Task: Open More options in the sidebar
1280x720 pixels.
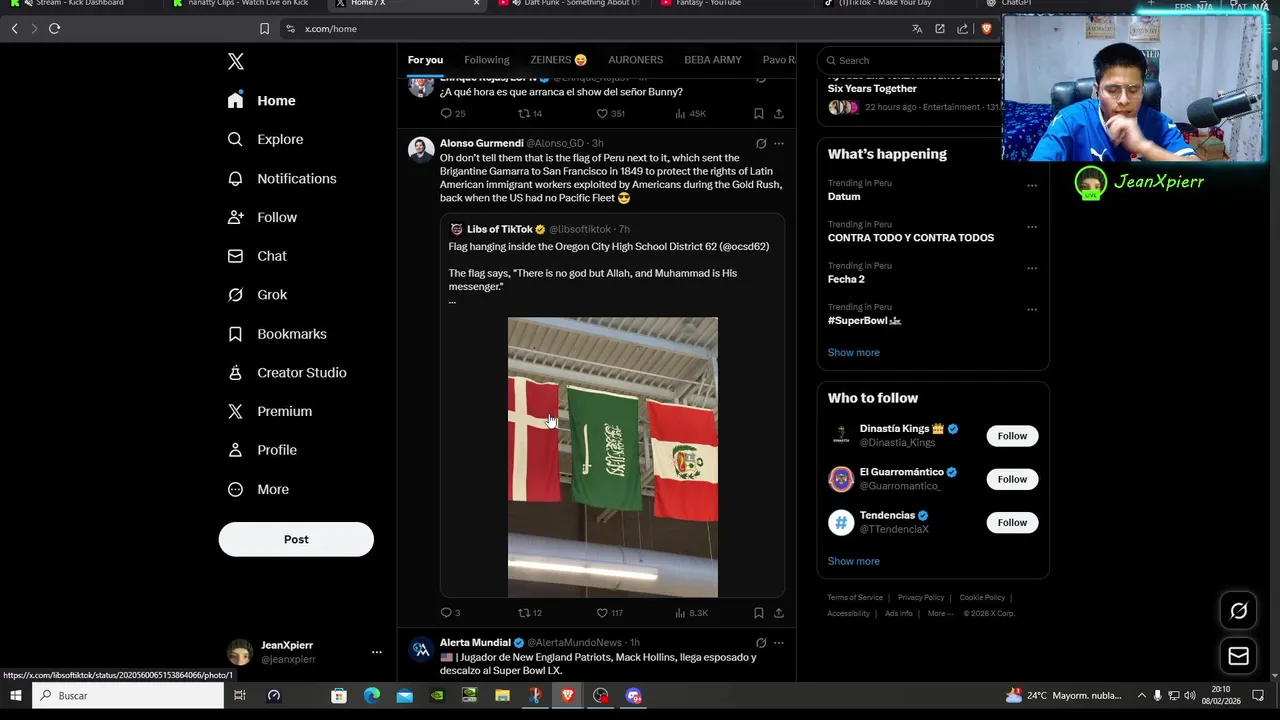Action: point(258,490)
